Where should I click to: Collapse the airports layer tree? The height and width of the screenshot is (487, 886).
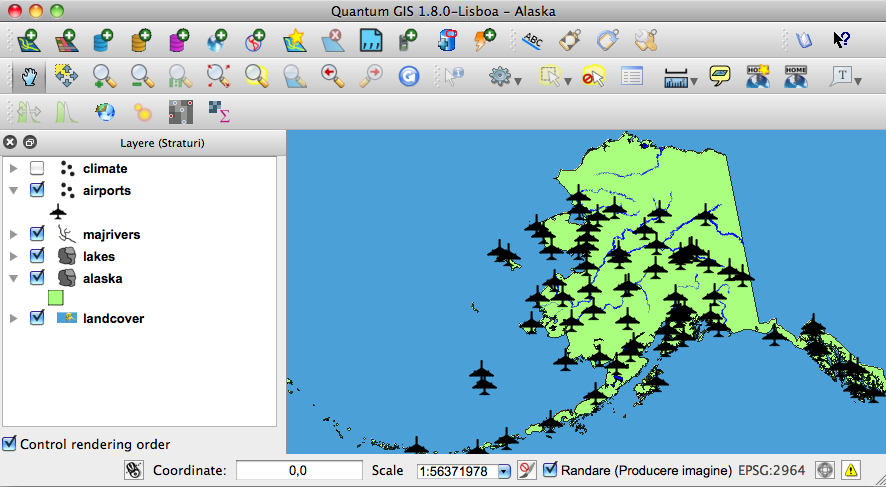coord(14,190)
